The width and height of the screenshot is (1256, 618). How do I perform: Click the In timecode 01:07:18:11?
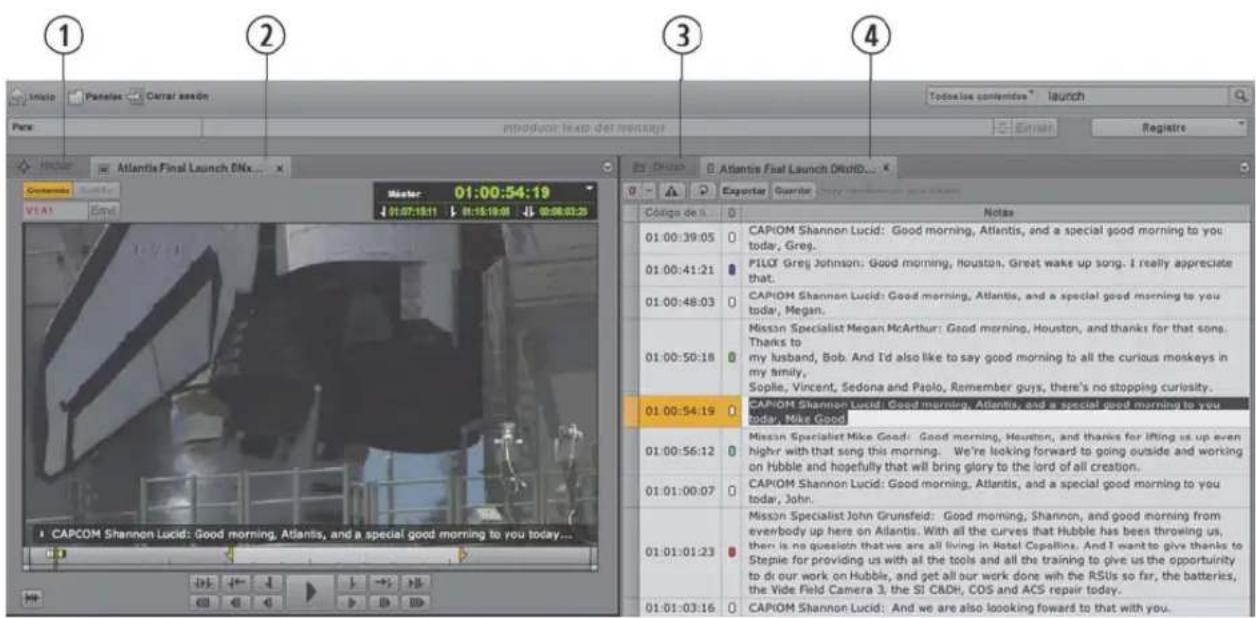point(412,211)
